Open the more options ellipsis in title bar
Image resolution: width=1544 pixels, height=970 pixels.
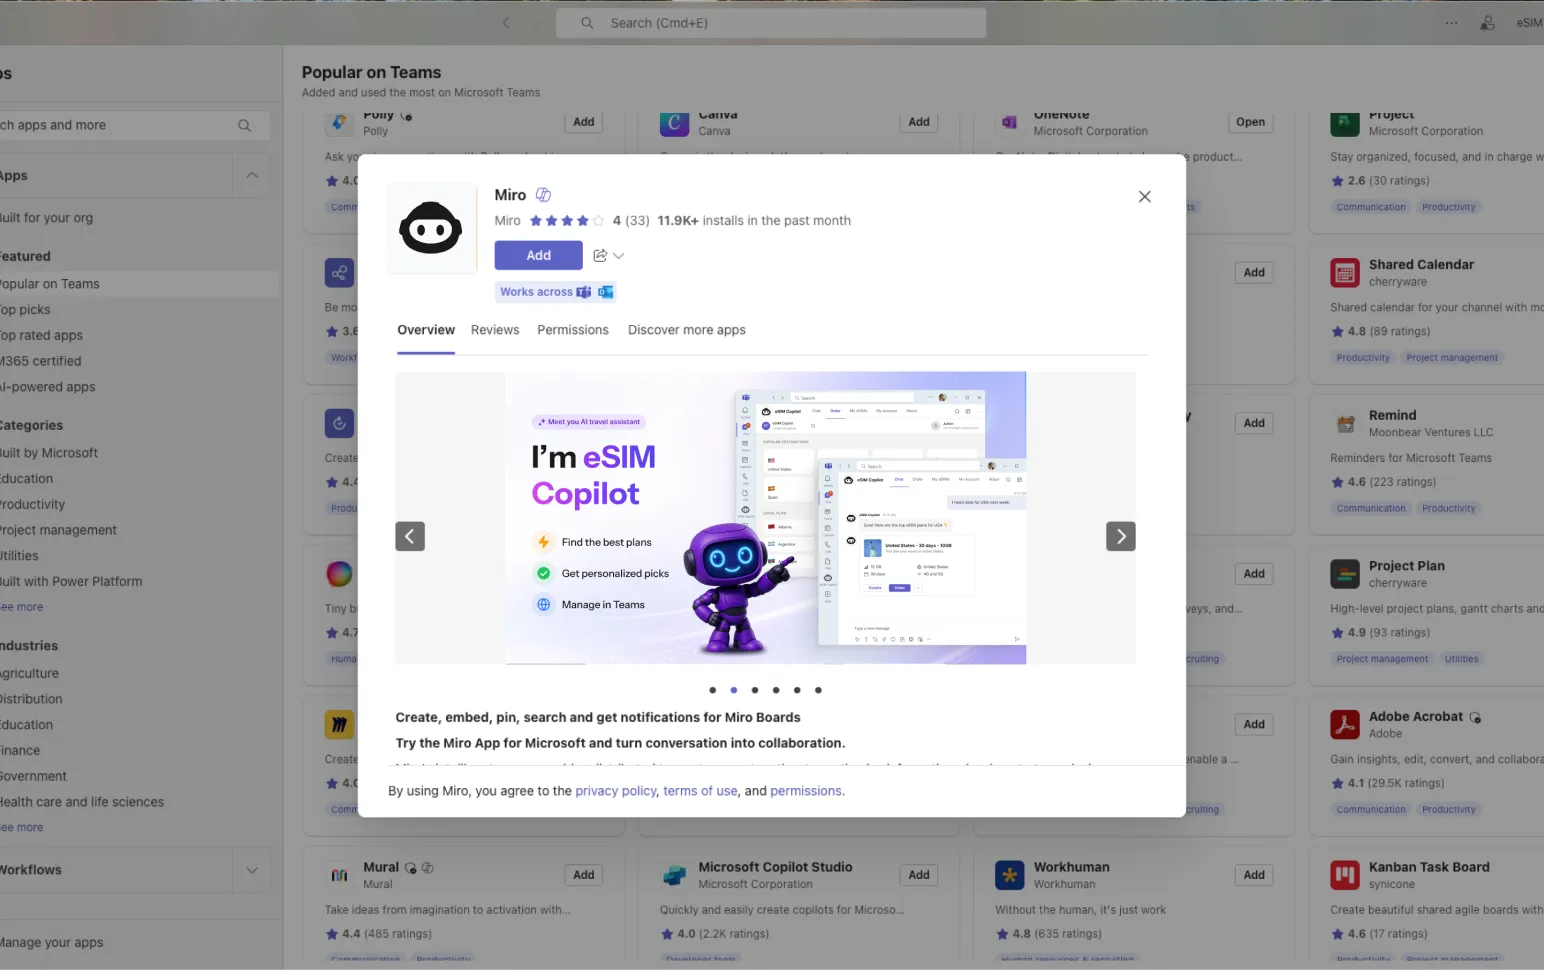click(x=1451, y=23)
